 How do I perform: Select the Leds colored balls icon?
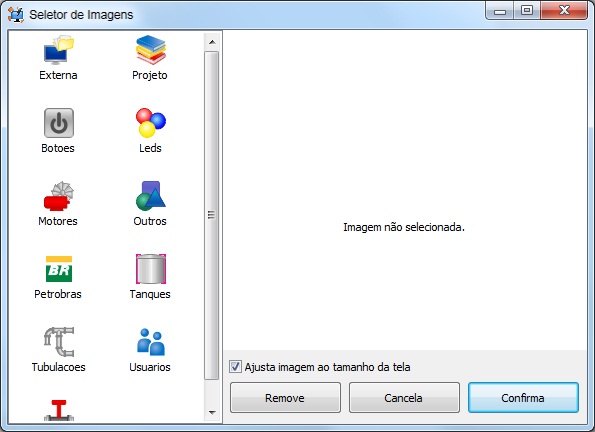tap(151, 123)
